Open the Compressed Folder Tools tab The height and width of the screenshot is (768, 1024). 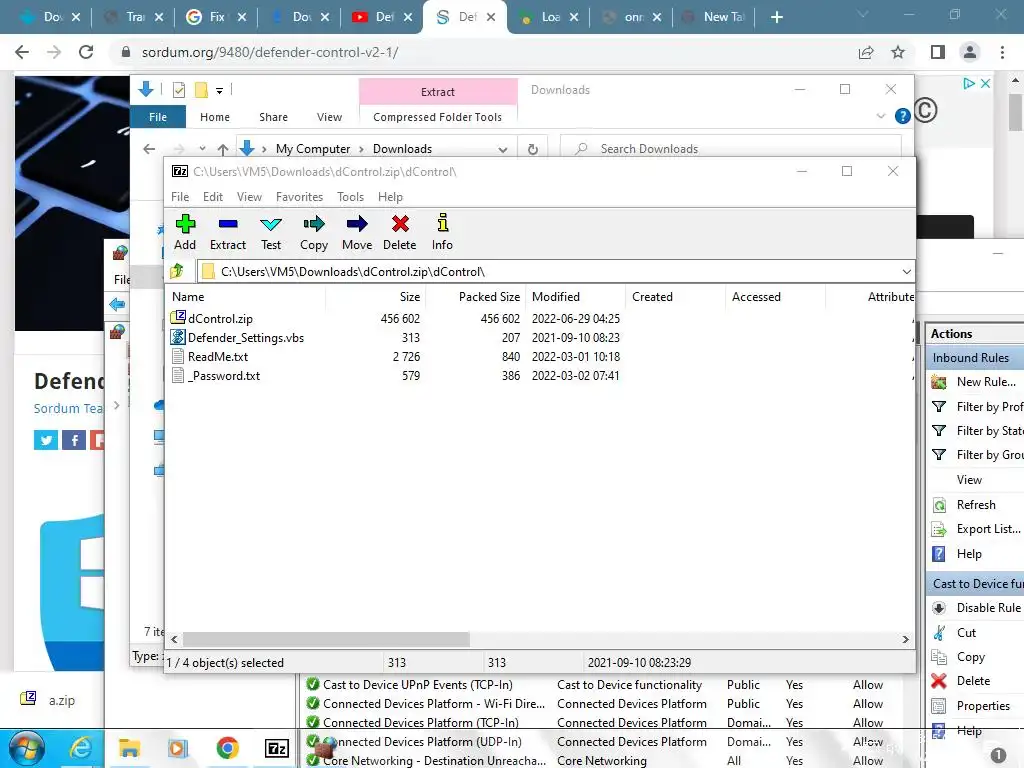438,117
